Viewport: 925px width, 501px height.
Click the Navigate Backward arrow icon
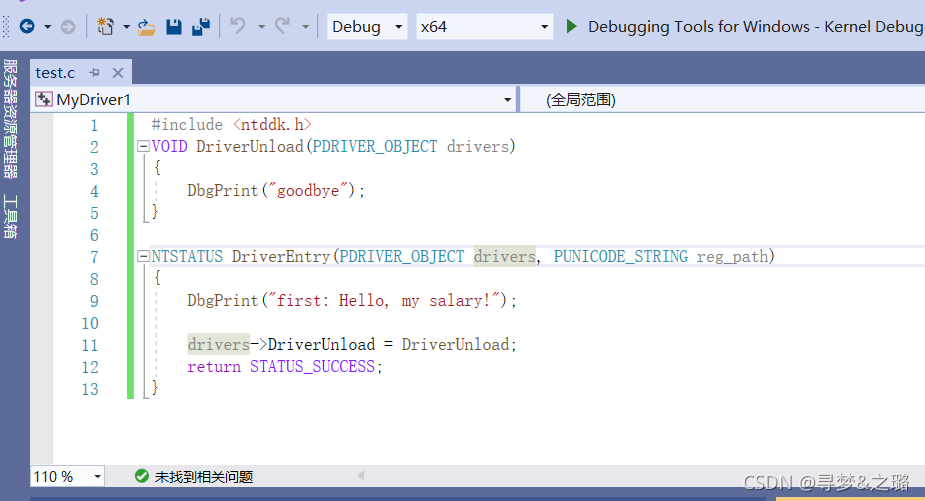click(x=27, y=27)
